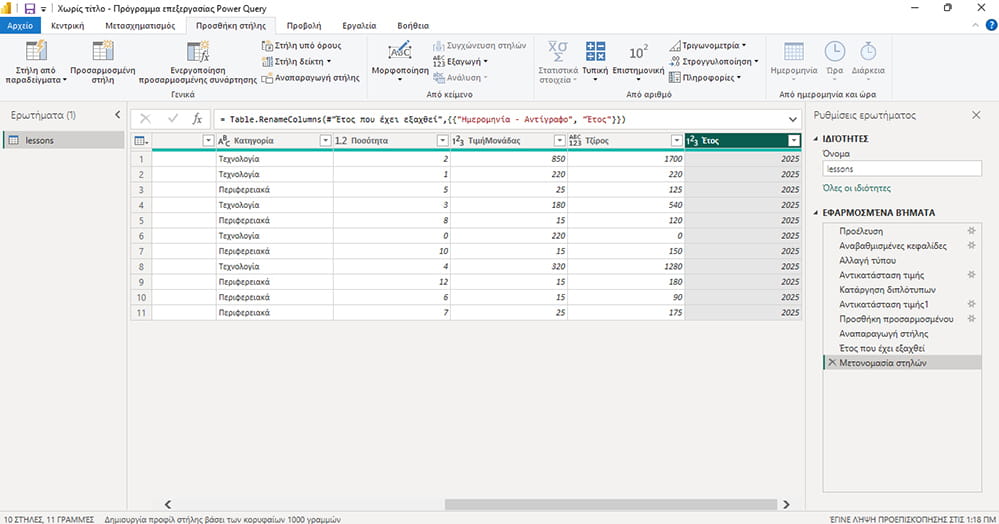Delete the Μετονομασία στηλών step
Viewport: 999px width, 524px height.
point(831,362)
